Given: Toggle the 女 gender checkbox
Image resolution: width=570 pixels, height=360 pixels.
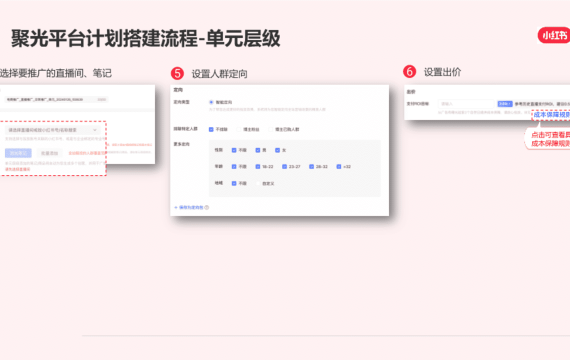Looking at the screenshot, I should tap(277, 150).
